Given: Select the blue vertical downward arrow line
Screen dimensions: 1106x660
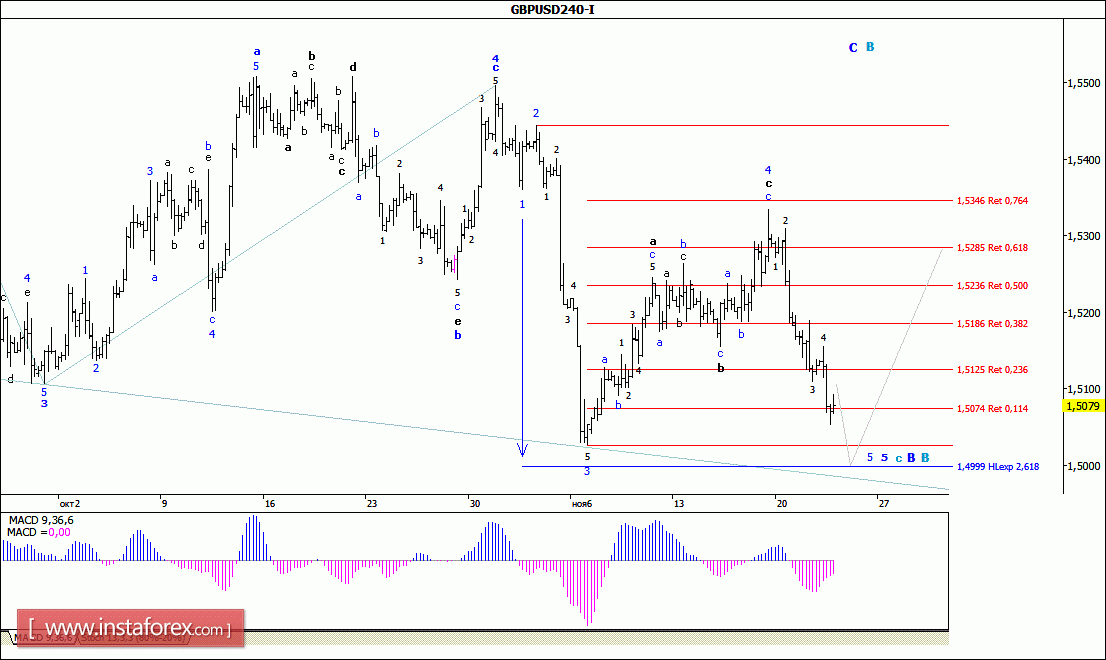Looking at the screenshot, I should (x=522, y=337).
